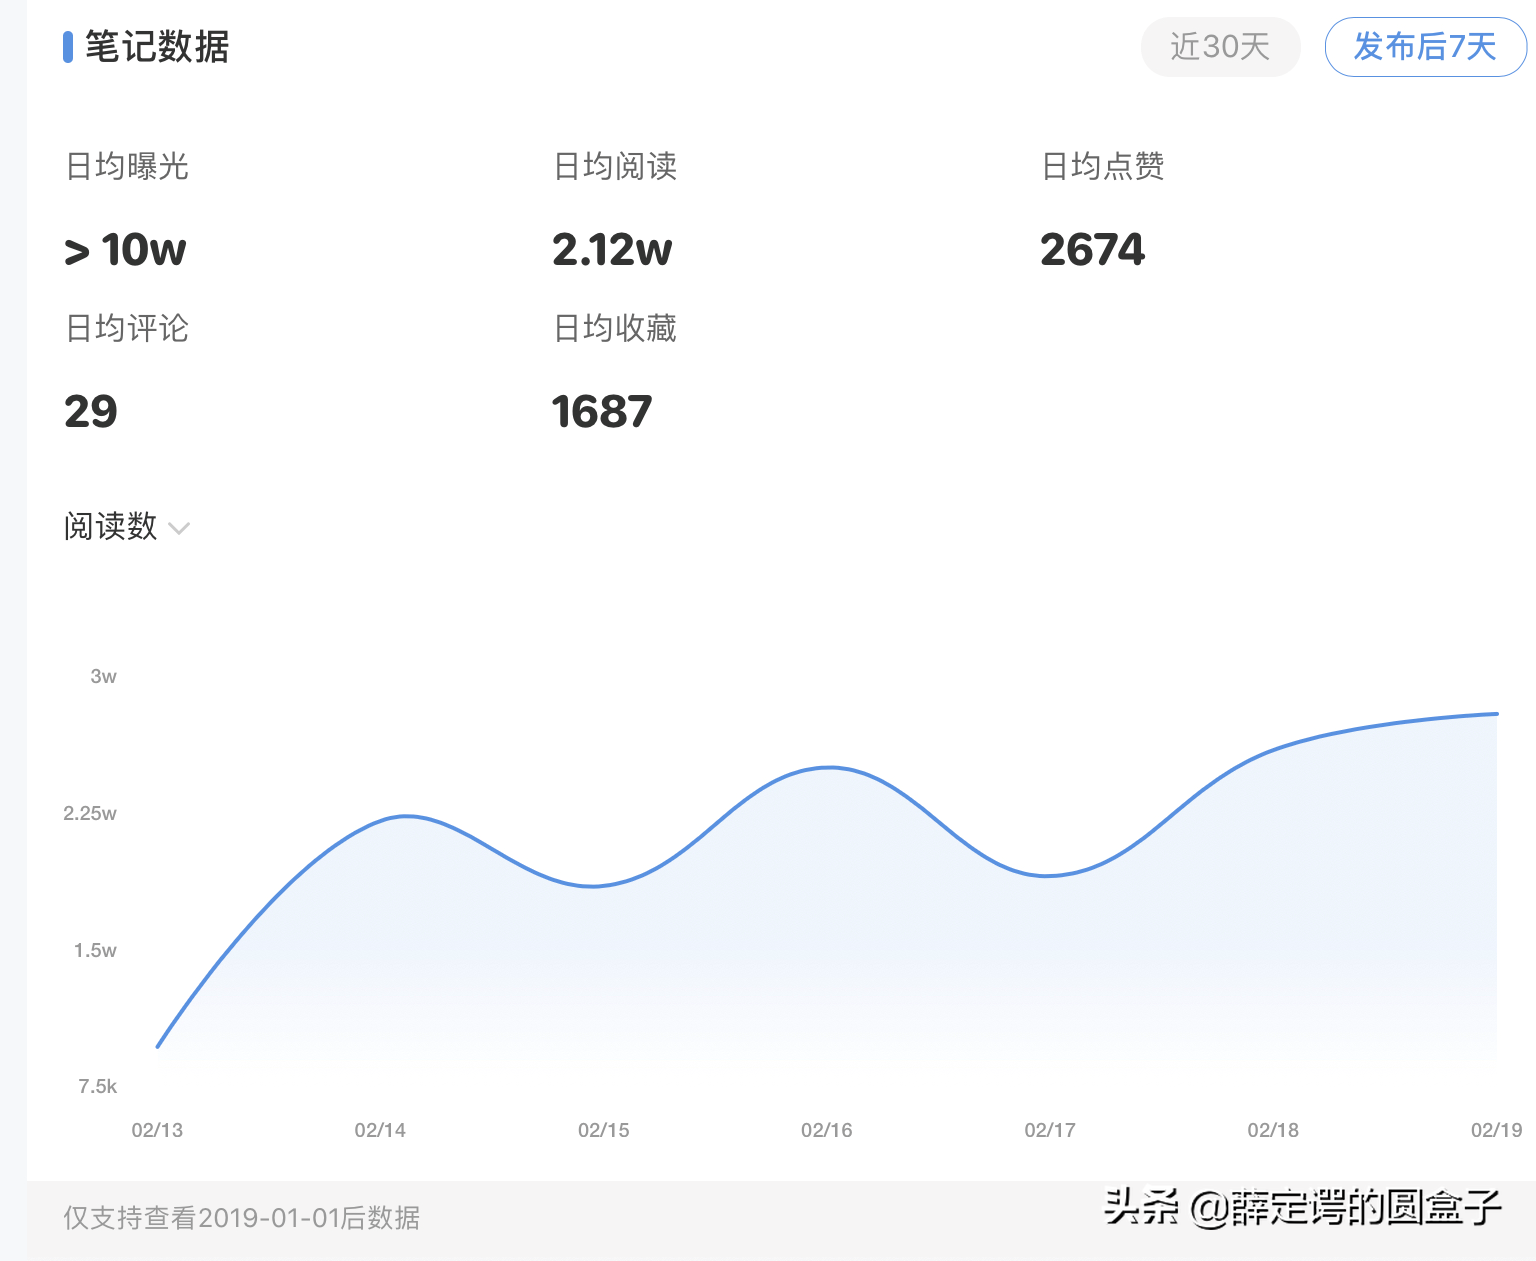Screen dimensions: 1536x1261
Task: Click the 1.5w y-axis label
Action: click(95, 951)
